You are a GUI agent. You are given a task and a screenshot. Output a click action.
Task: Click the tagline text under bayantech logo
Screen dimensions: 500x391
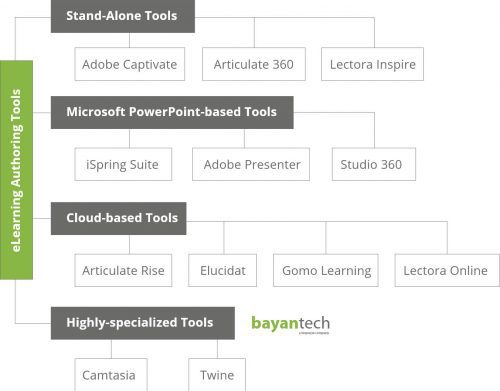click(x=314, y=333)
